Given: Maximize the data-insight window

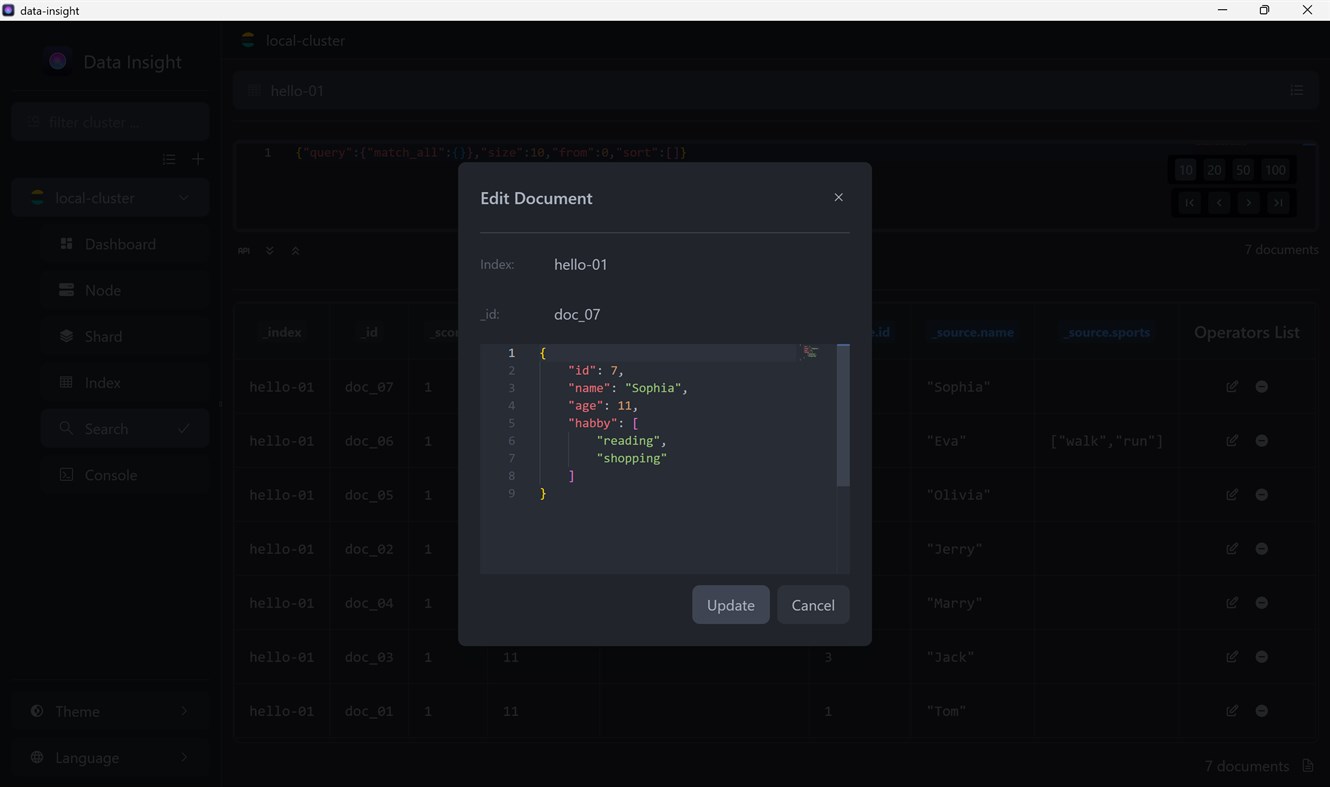Looking at the screenshot, I should point(1264,10).
